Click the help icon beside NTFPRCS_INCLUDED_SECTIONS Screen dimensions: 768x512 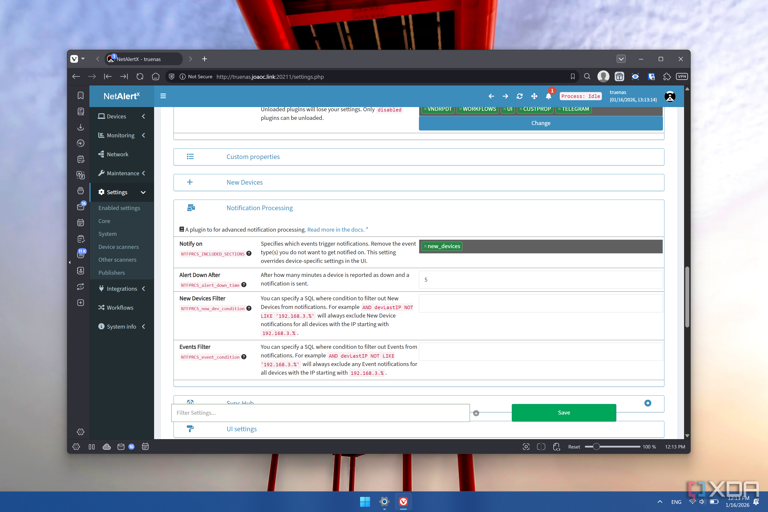tap(249, 254)
